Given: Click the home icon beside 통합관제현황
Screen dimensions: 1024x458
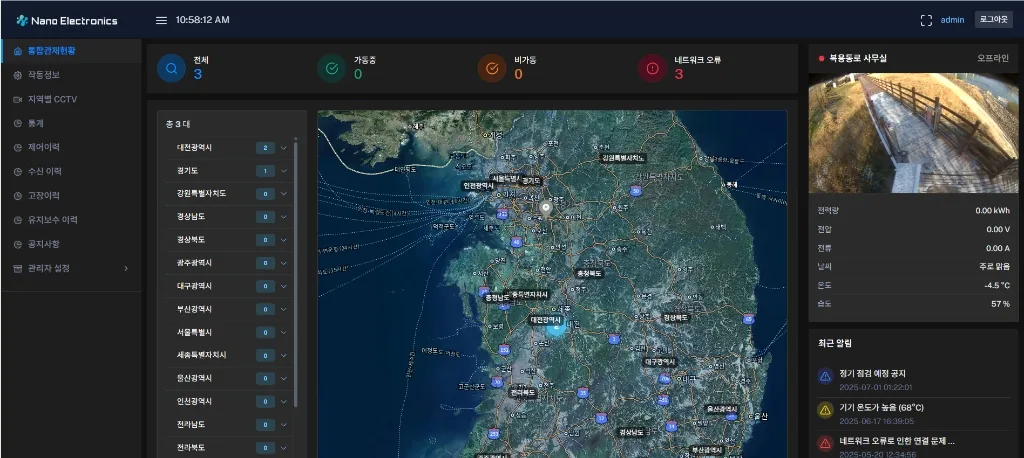Looking at the screenshot, I should click(x=18, y=51).
